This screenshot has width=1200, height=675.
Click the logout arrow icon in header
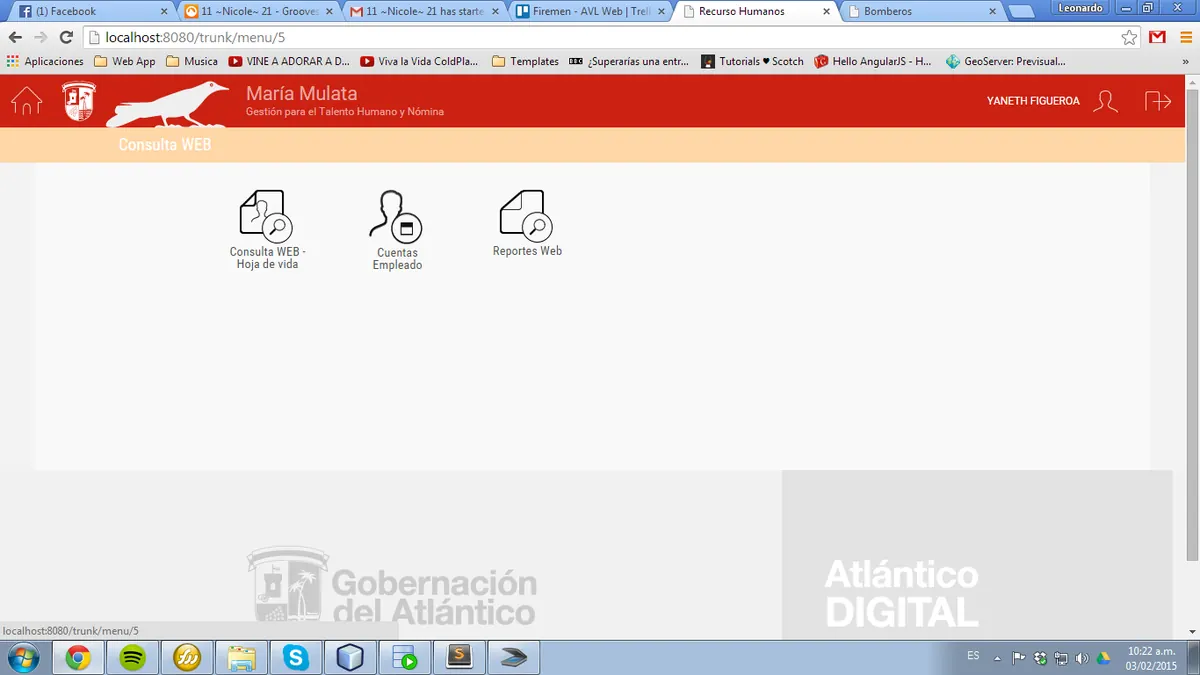[x=1158, y=101]
